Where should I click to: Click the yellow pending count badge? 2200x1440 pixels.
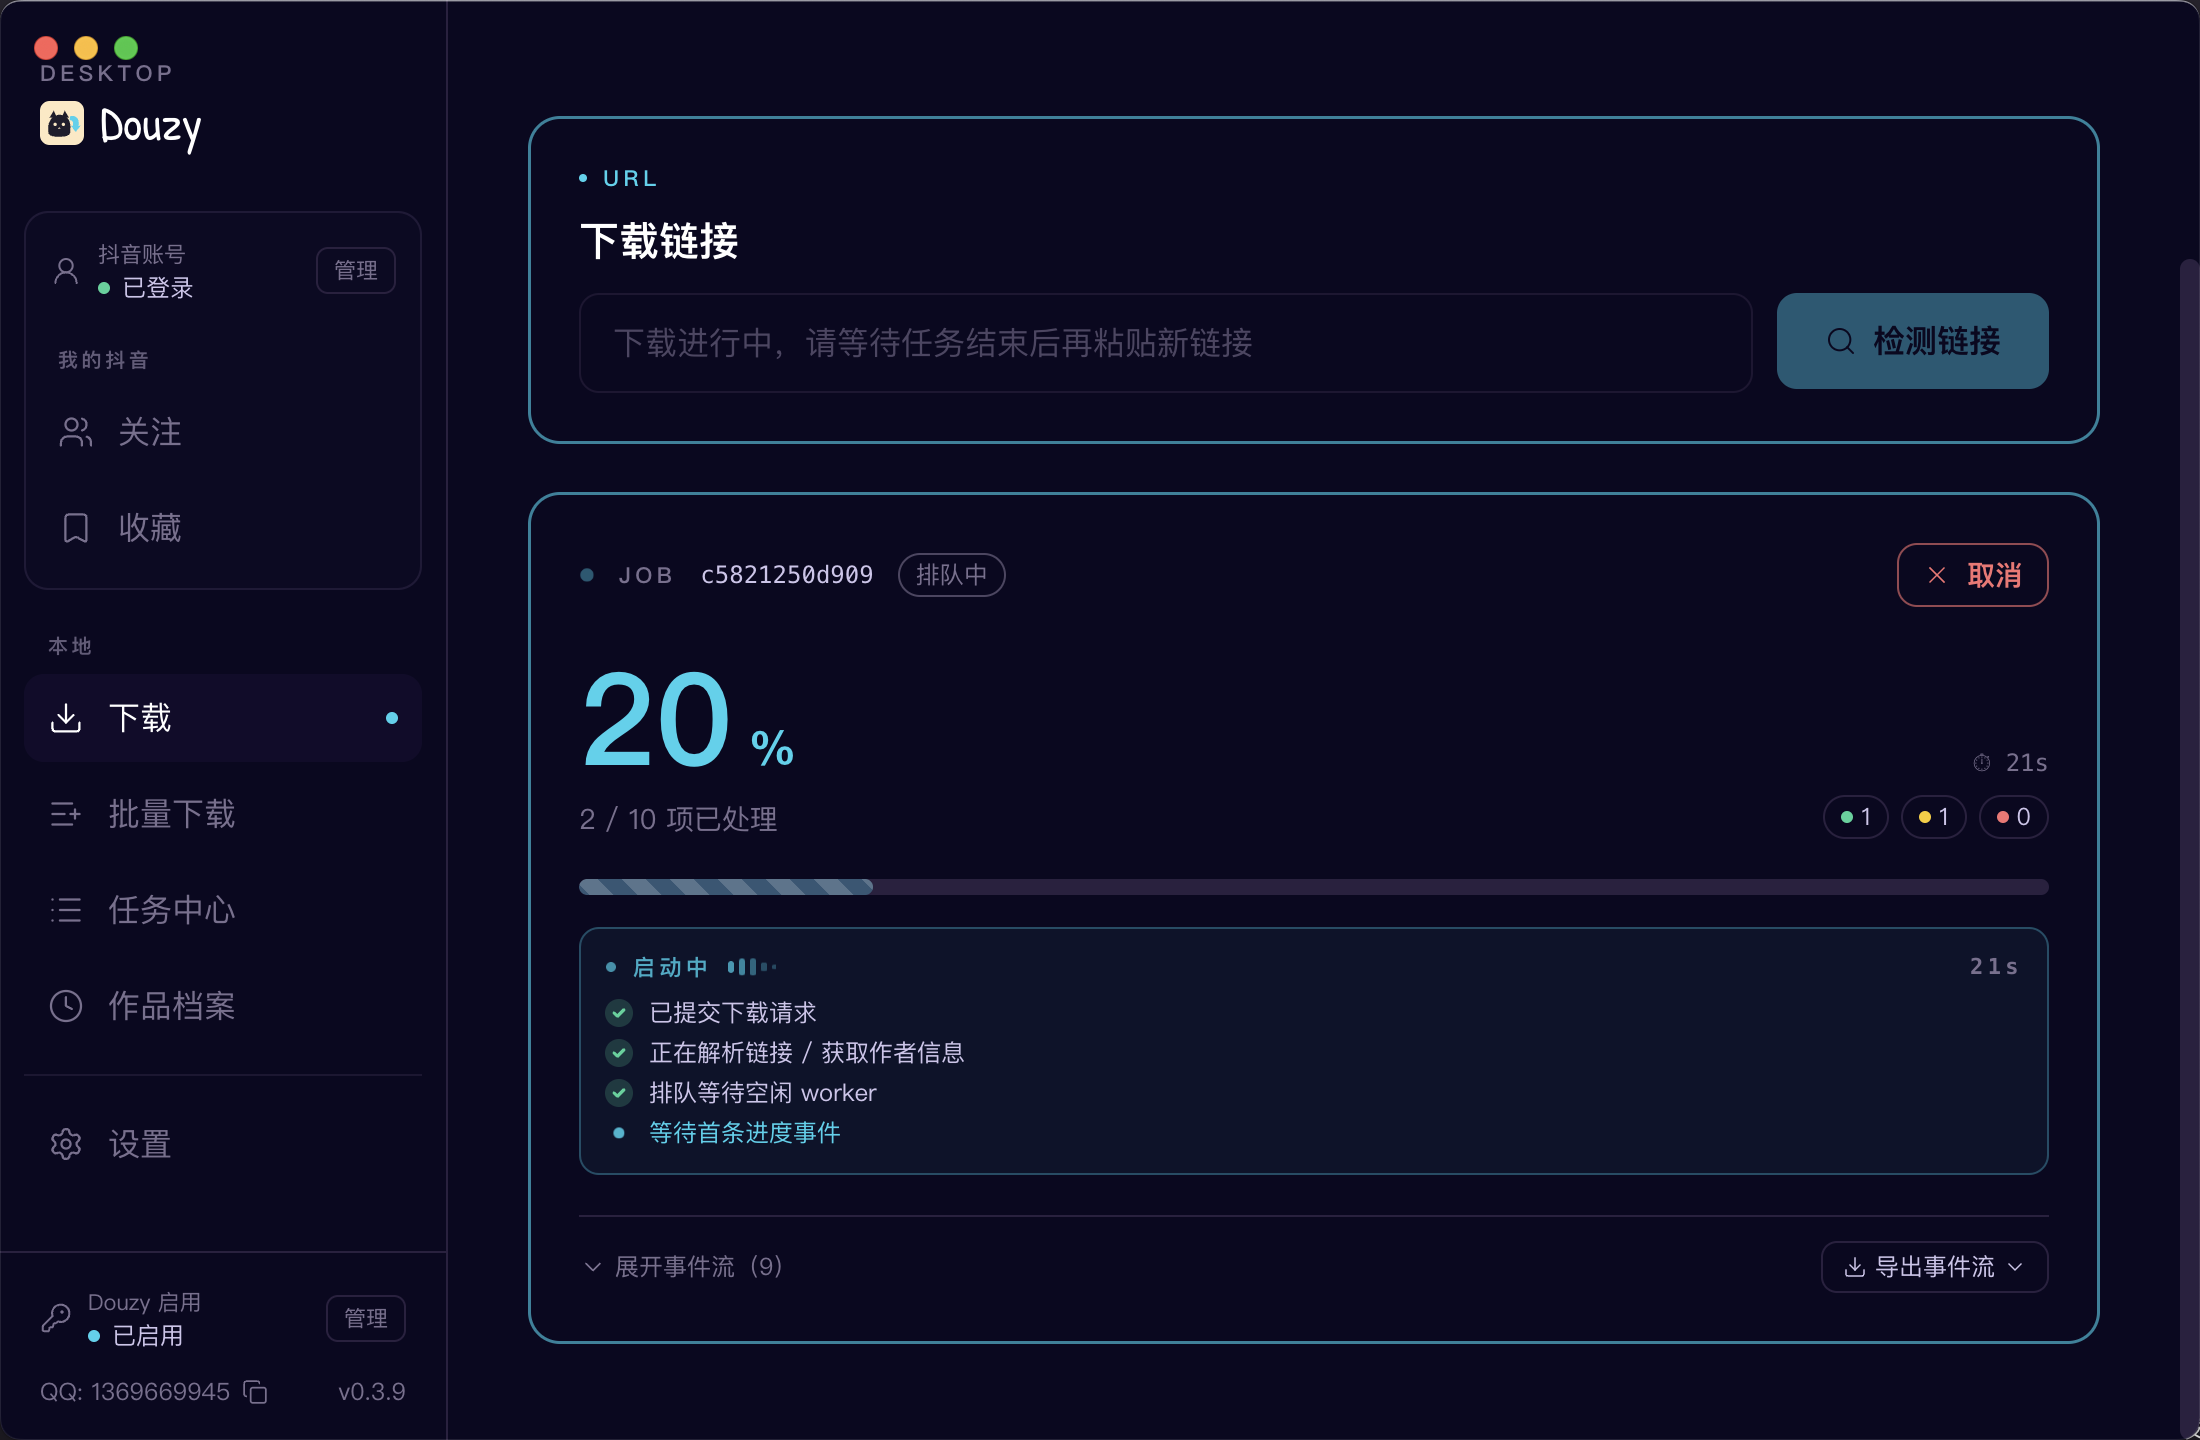coord(1933,817)
